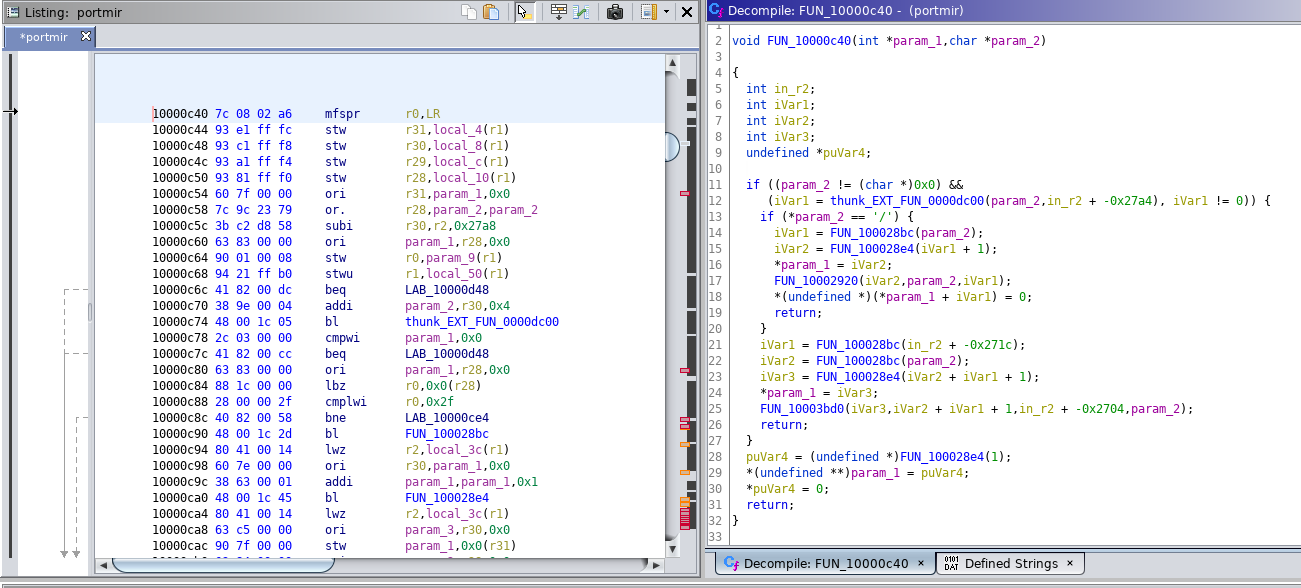The height and width of the screenshot is (588, 1301).
Task: Expand dropdown arrow beside ruler icon
Action: [665, 12]
